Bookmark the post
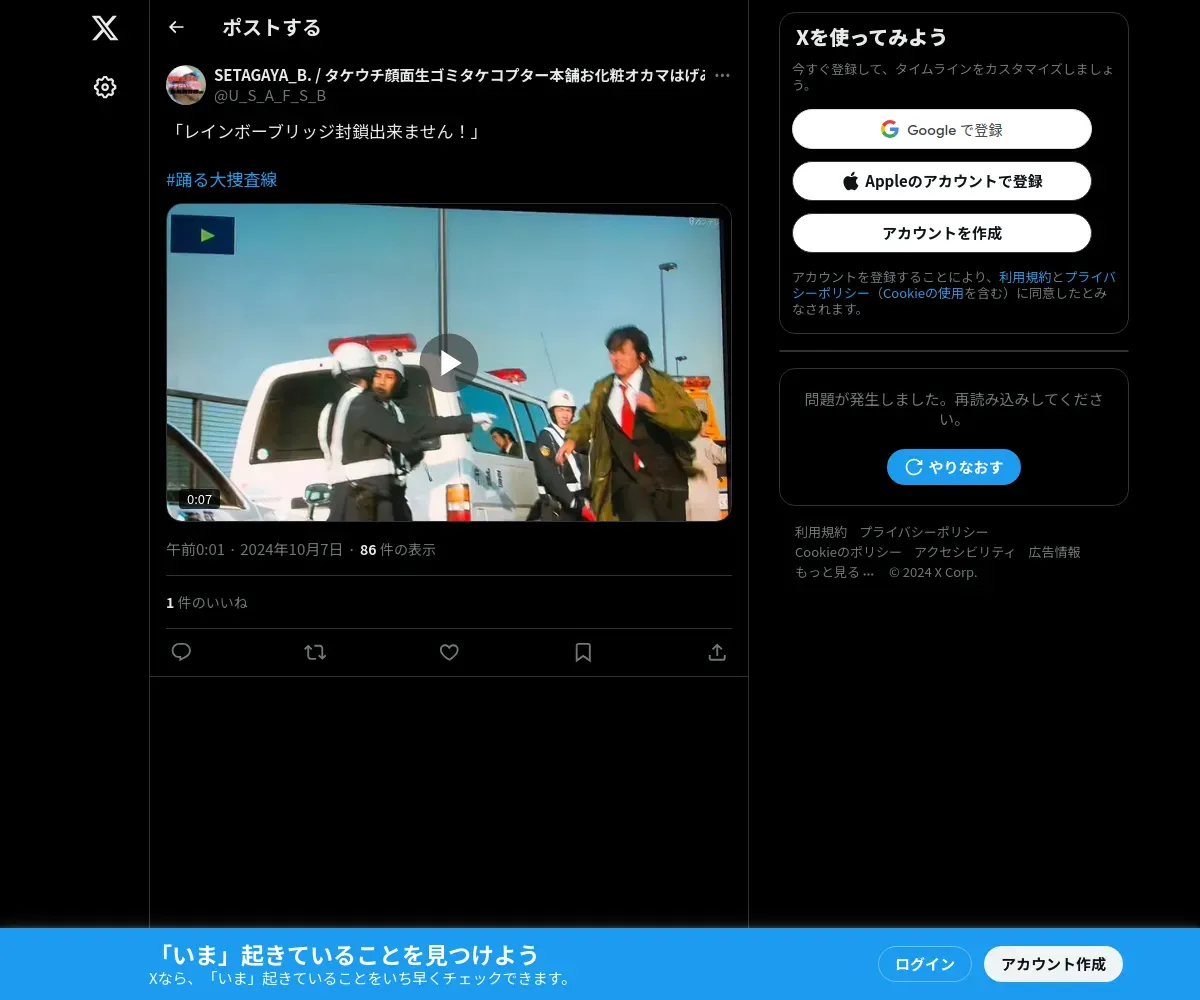Image resolution: width=1200 pixels, height=1000 pixels. [583, 652]
